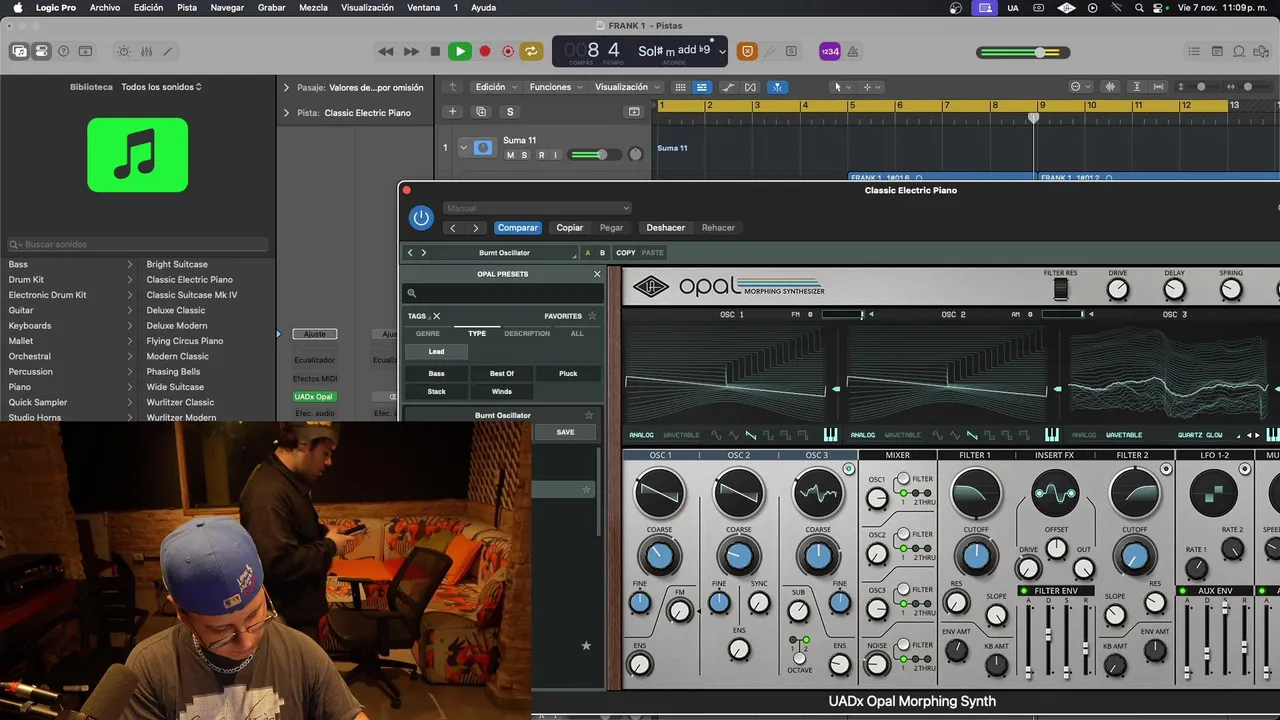This screenshot has height=720, width=1280.
Task: Select Wurlitzer Classic patch in library
Action: click(x=180, y=402)
